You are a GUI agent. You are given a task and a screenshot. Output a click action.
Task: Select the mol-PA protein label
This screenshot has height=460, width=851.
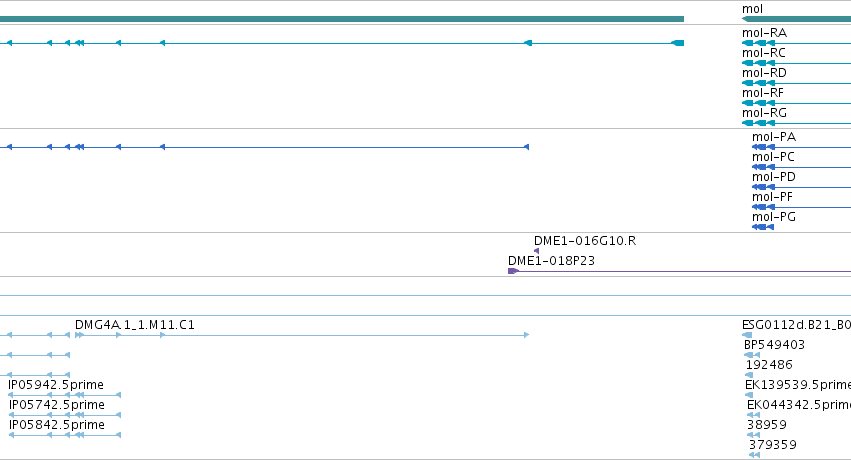(x=774, y=137)
